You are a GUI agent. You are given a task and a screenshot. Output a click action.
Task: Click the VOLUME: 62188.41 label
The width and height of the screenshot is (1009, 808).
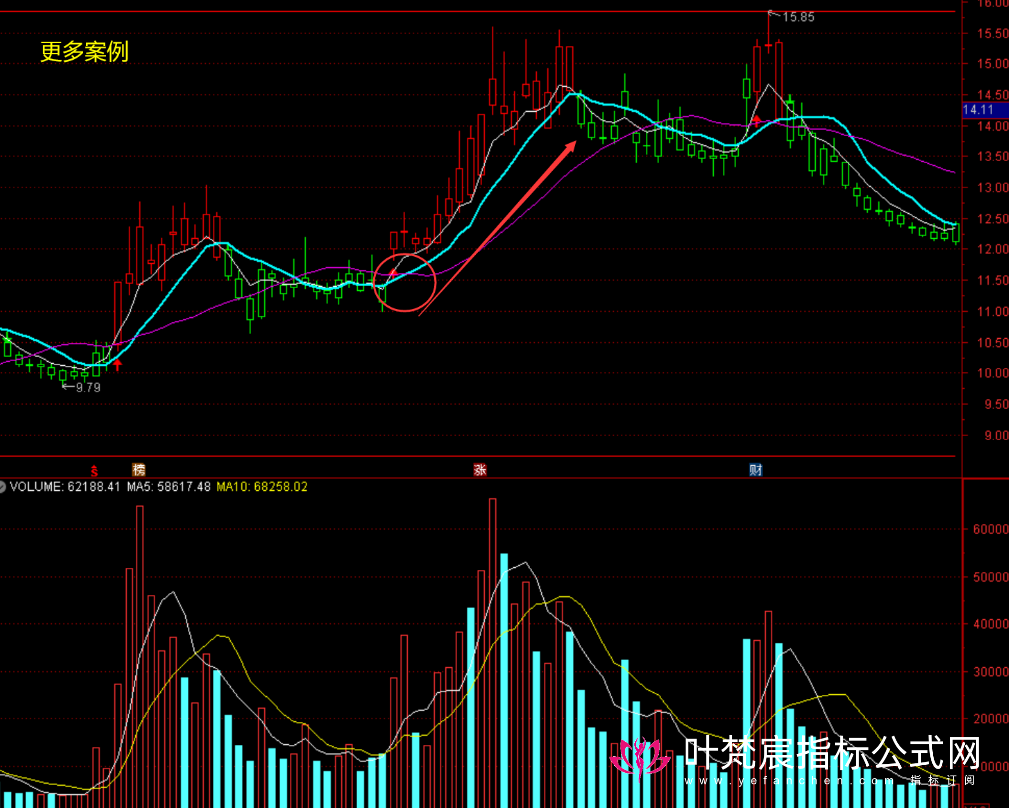pos(65,487)
